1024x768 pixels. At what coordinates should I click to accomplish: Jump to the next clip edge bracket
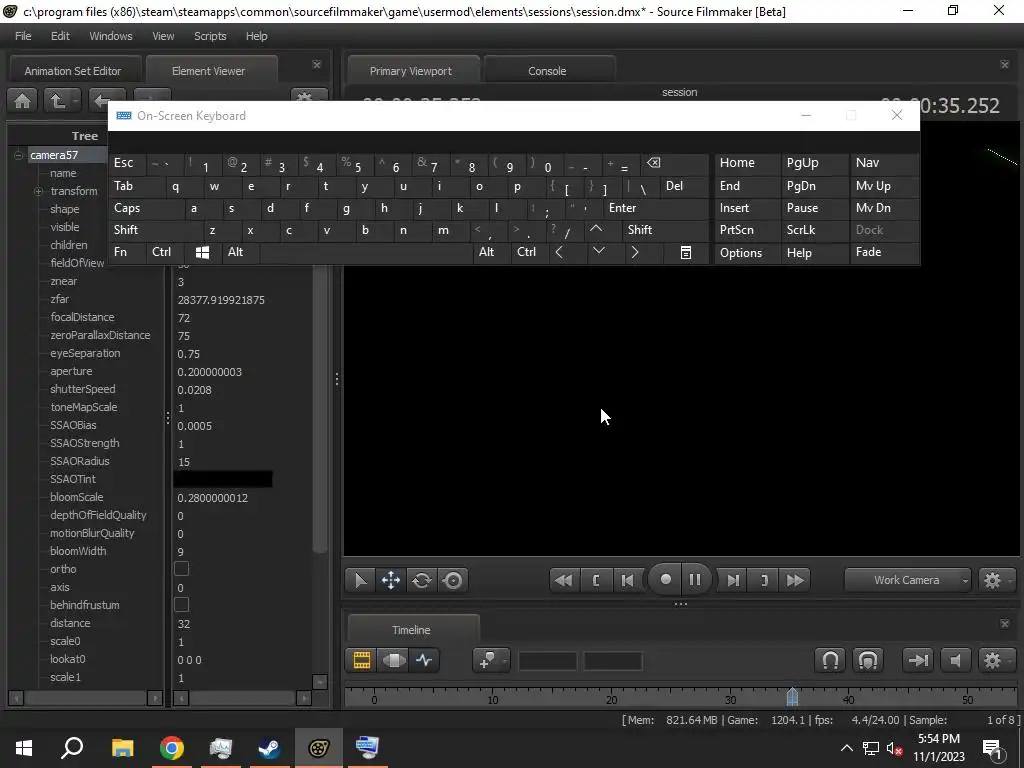click(x=764, y=580)
